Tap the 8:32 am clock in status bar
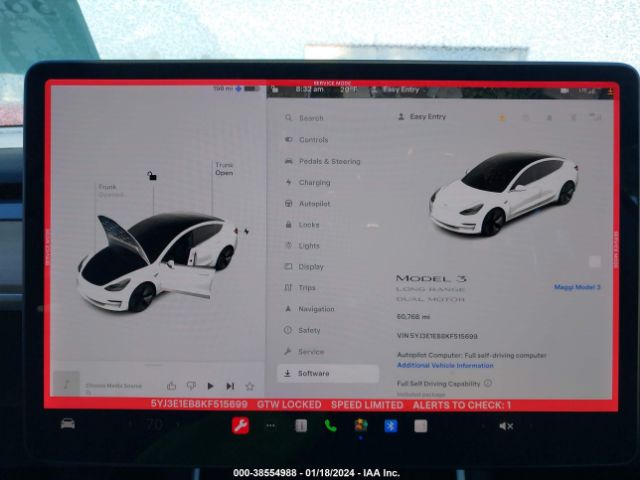This screenshot has width=640, height=480. click(309, 89)
